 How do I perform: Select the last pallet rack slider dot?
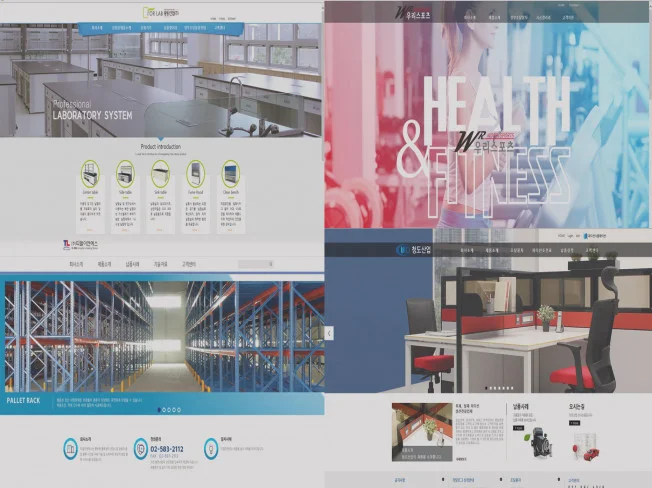pos(179,410)
